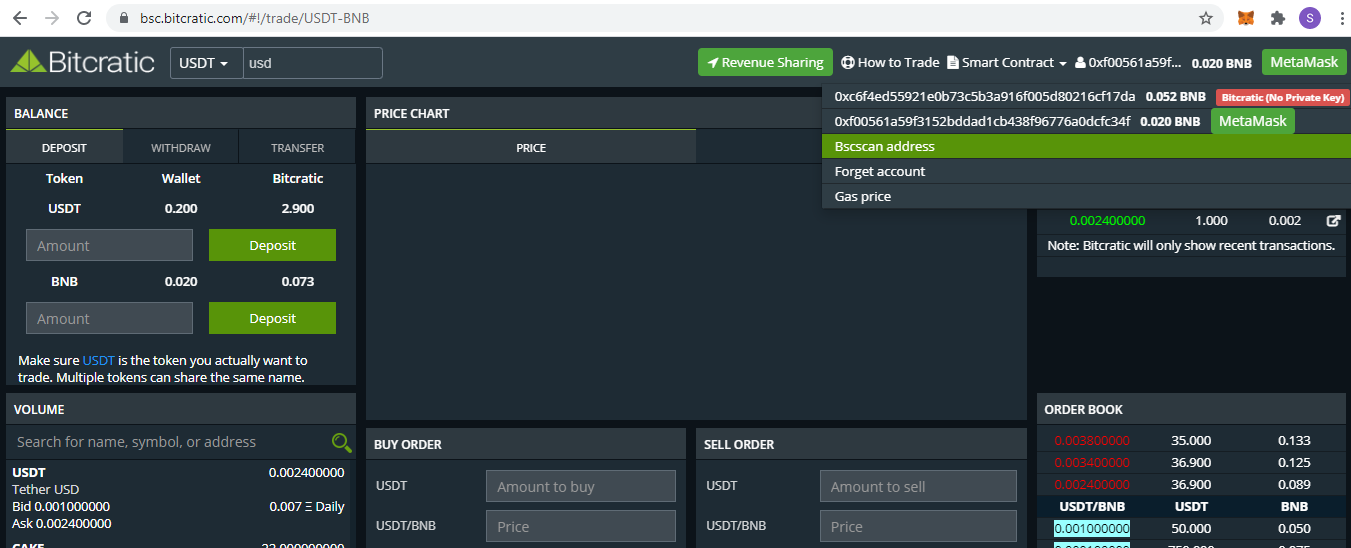Open the browser extensions puzzle icon

coord(1277,18)
